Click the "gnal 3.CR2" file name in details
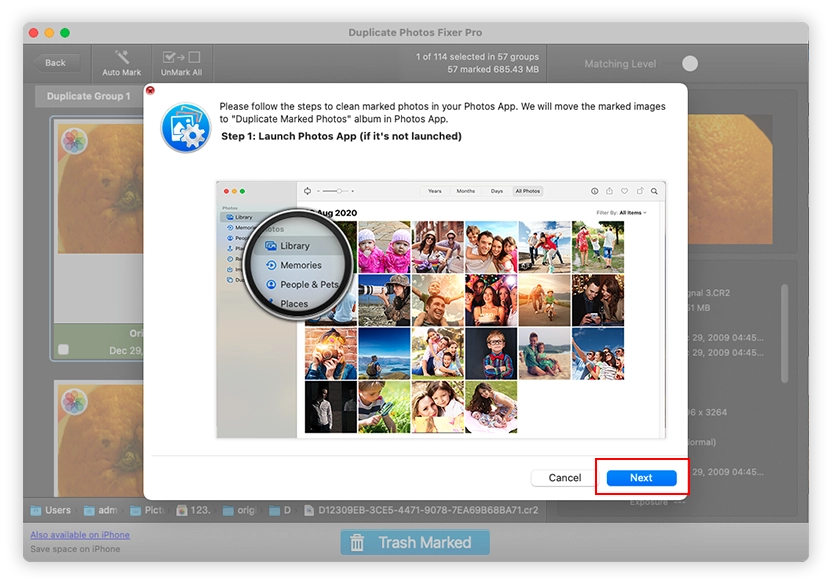The image size is (831, 584). pos(709,293)
